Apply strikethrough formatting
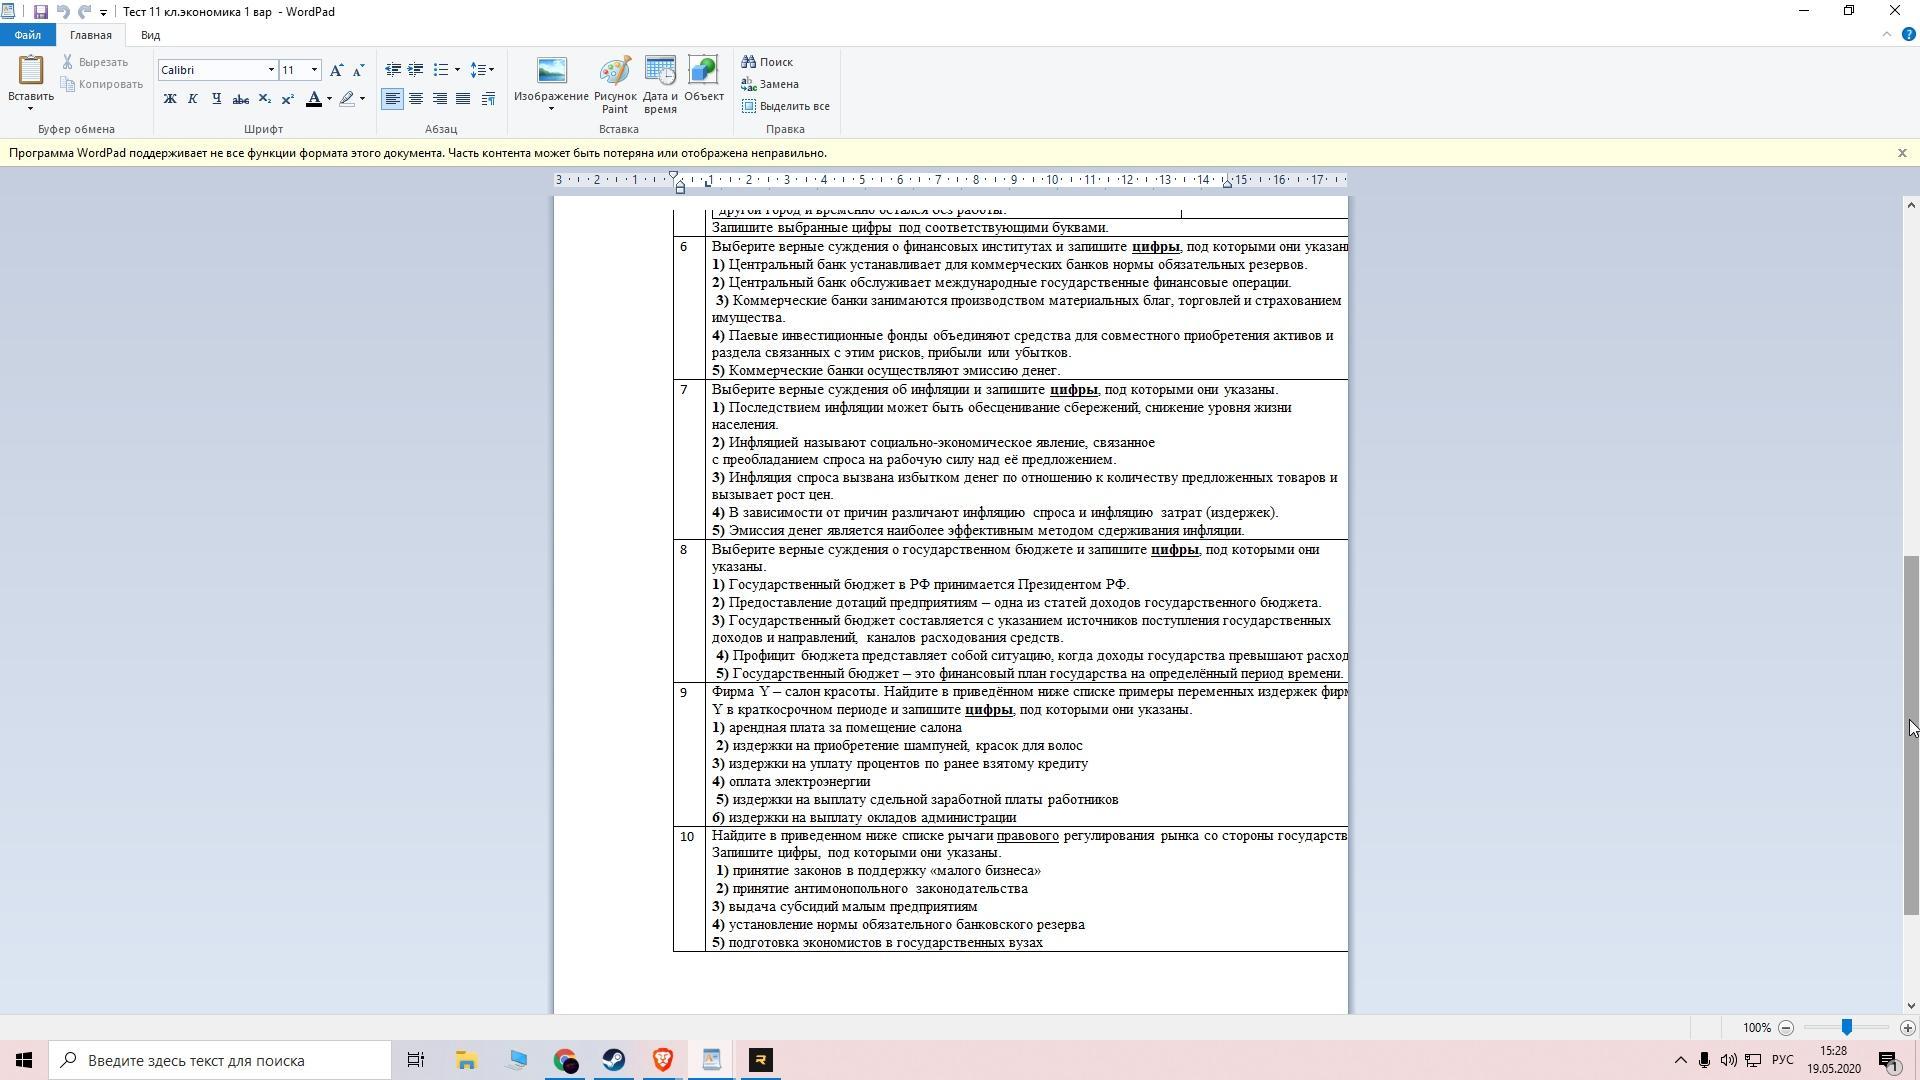 click(240, 99)
